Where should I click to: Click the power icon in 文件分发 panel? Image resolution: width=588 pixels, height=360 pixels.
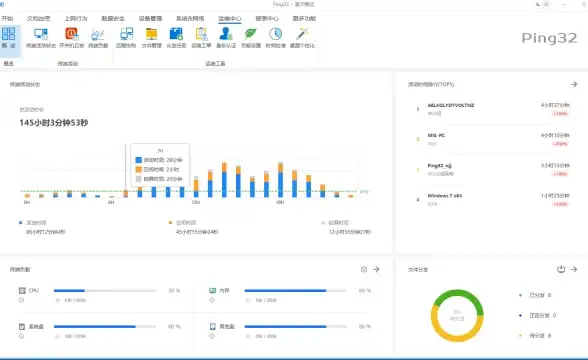(x=561, y=269)
